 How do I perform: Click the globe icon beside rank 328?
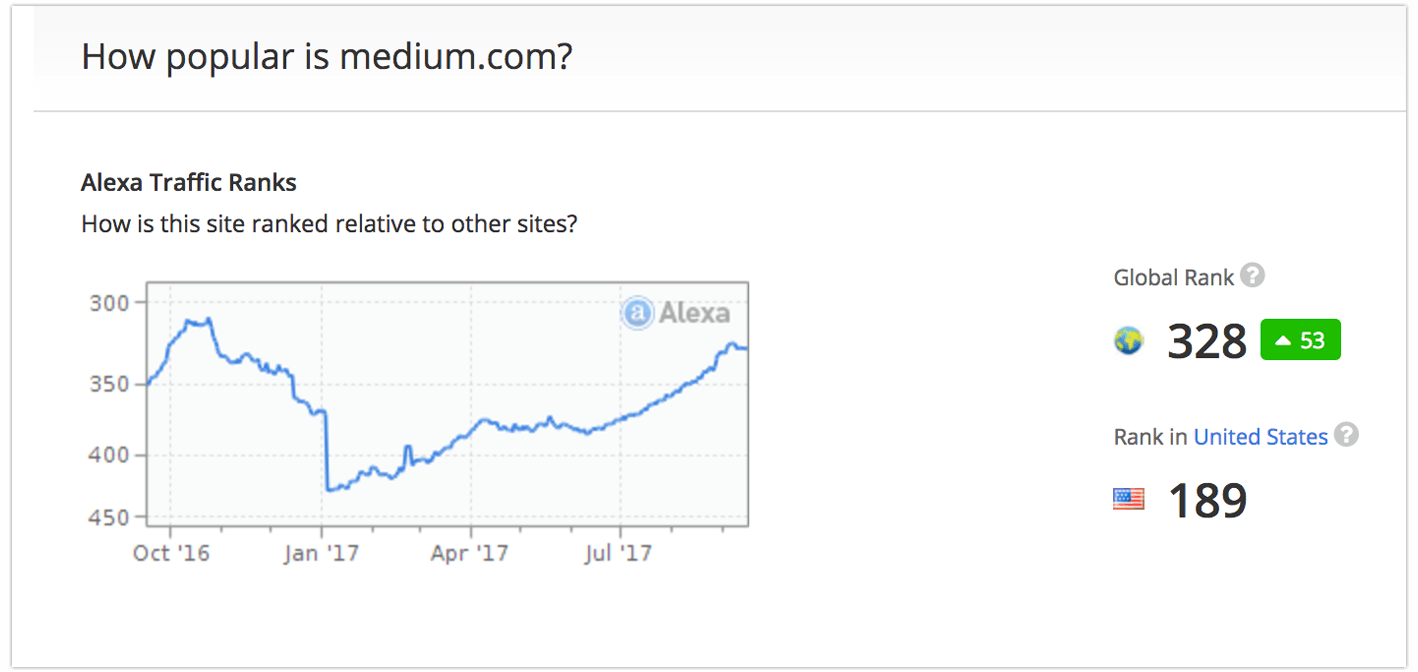(x=1128, y=342)
